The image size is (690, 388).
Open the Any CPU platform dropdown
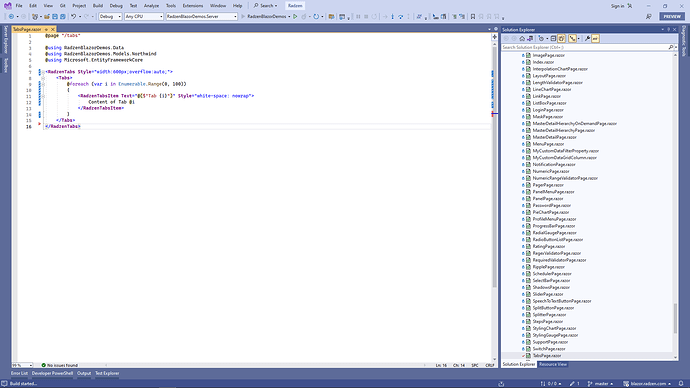point(144,16)
